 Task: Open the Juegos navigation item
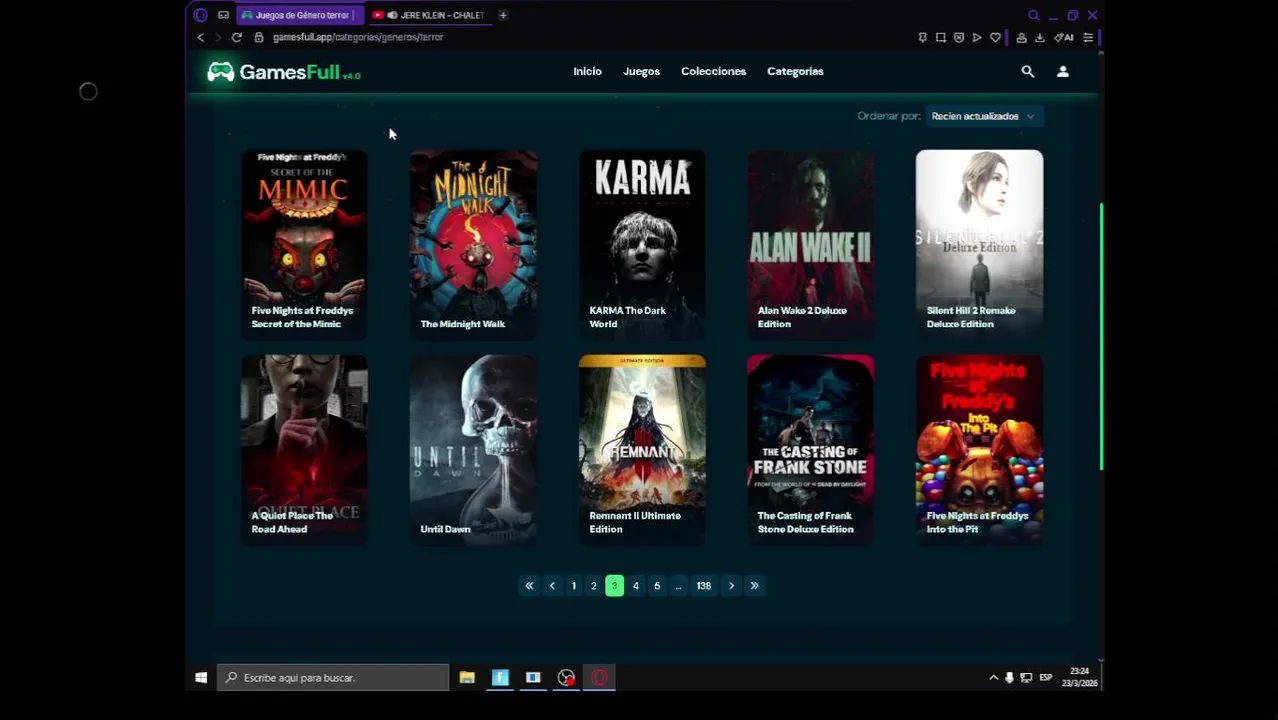(641, 72)
